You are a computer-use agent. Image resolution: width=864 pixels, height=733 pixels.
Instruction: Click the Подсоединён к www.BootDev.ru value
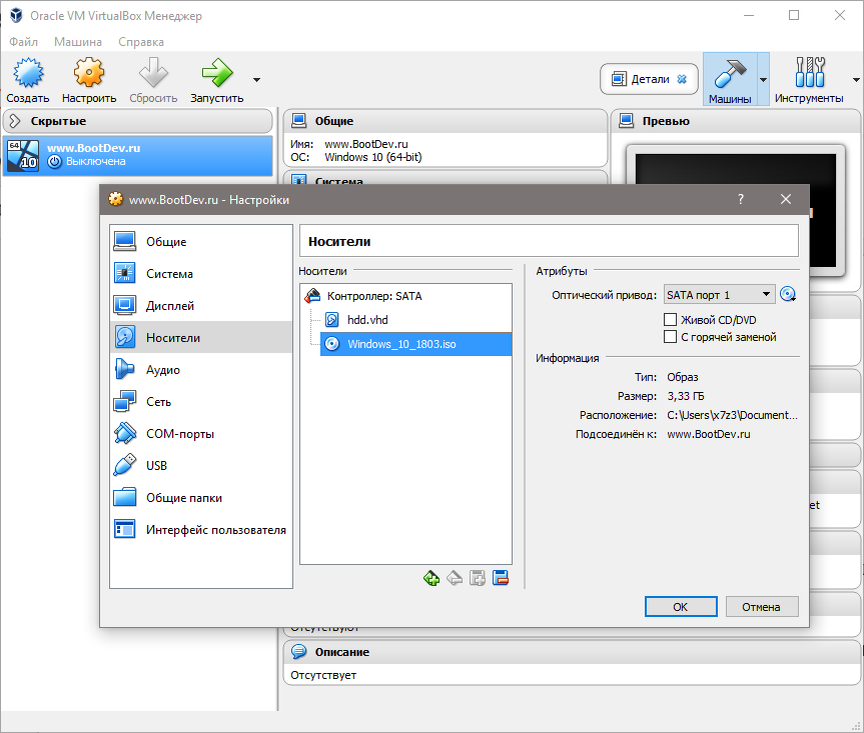tap(709, 434)
